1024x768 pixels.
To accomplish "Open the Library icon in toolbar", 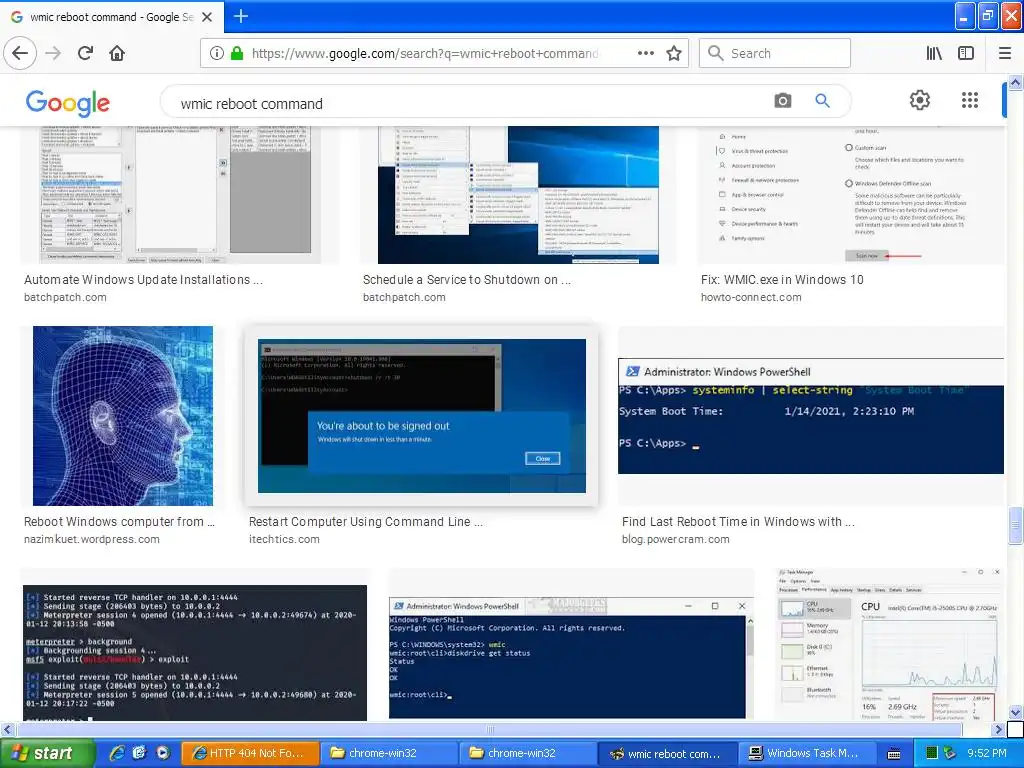I will point(934,53).
